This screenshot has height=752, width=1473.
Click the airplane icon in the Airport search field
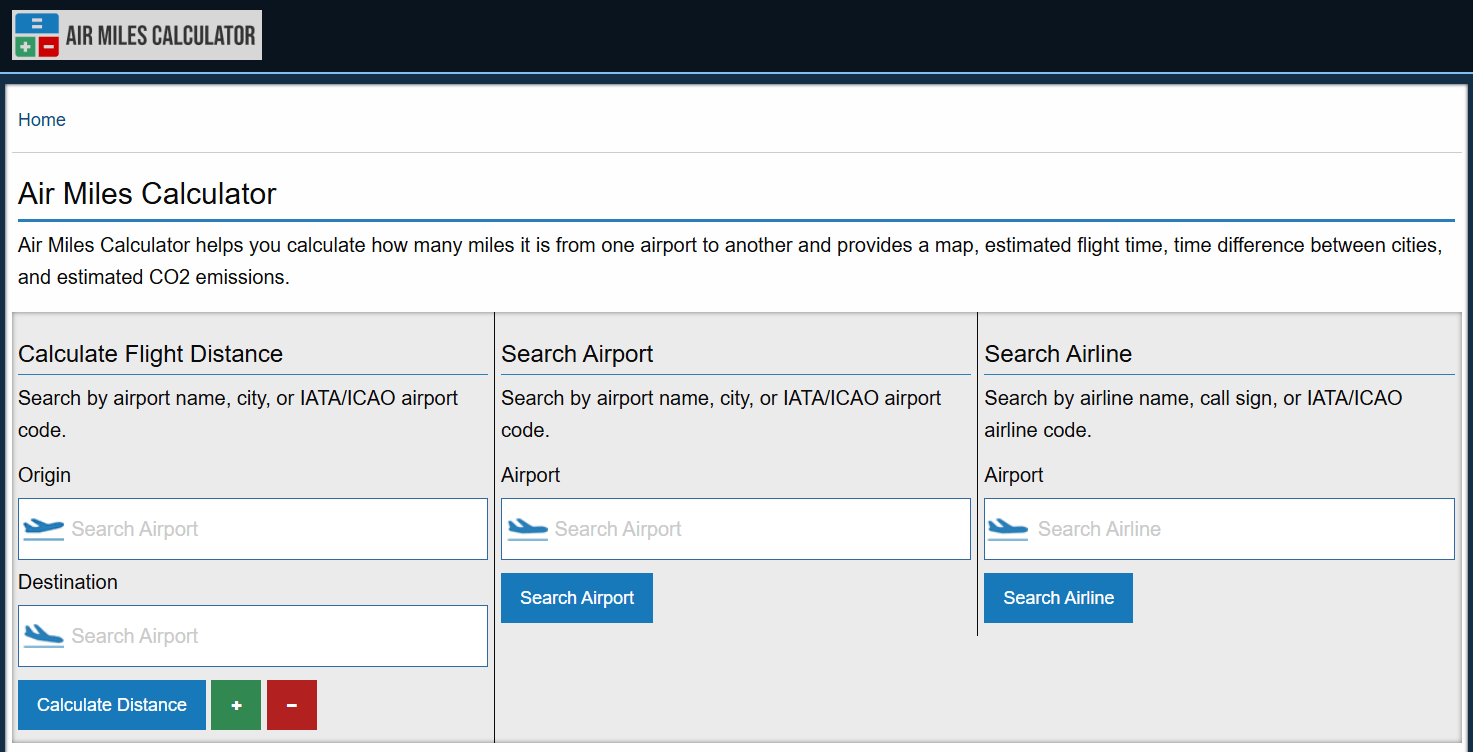526,528
